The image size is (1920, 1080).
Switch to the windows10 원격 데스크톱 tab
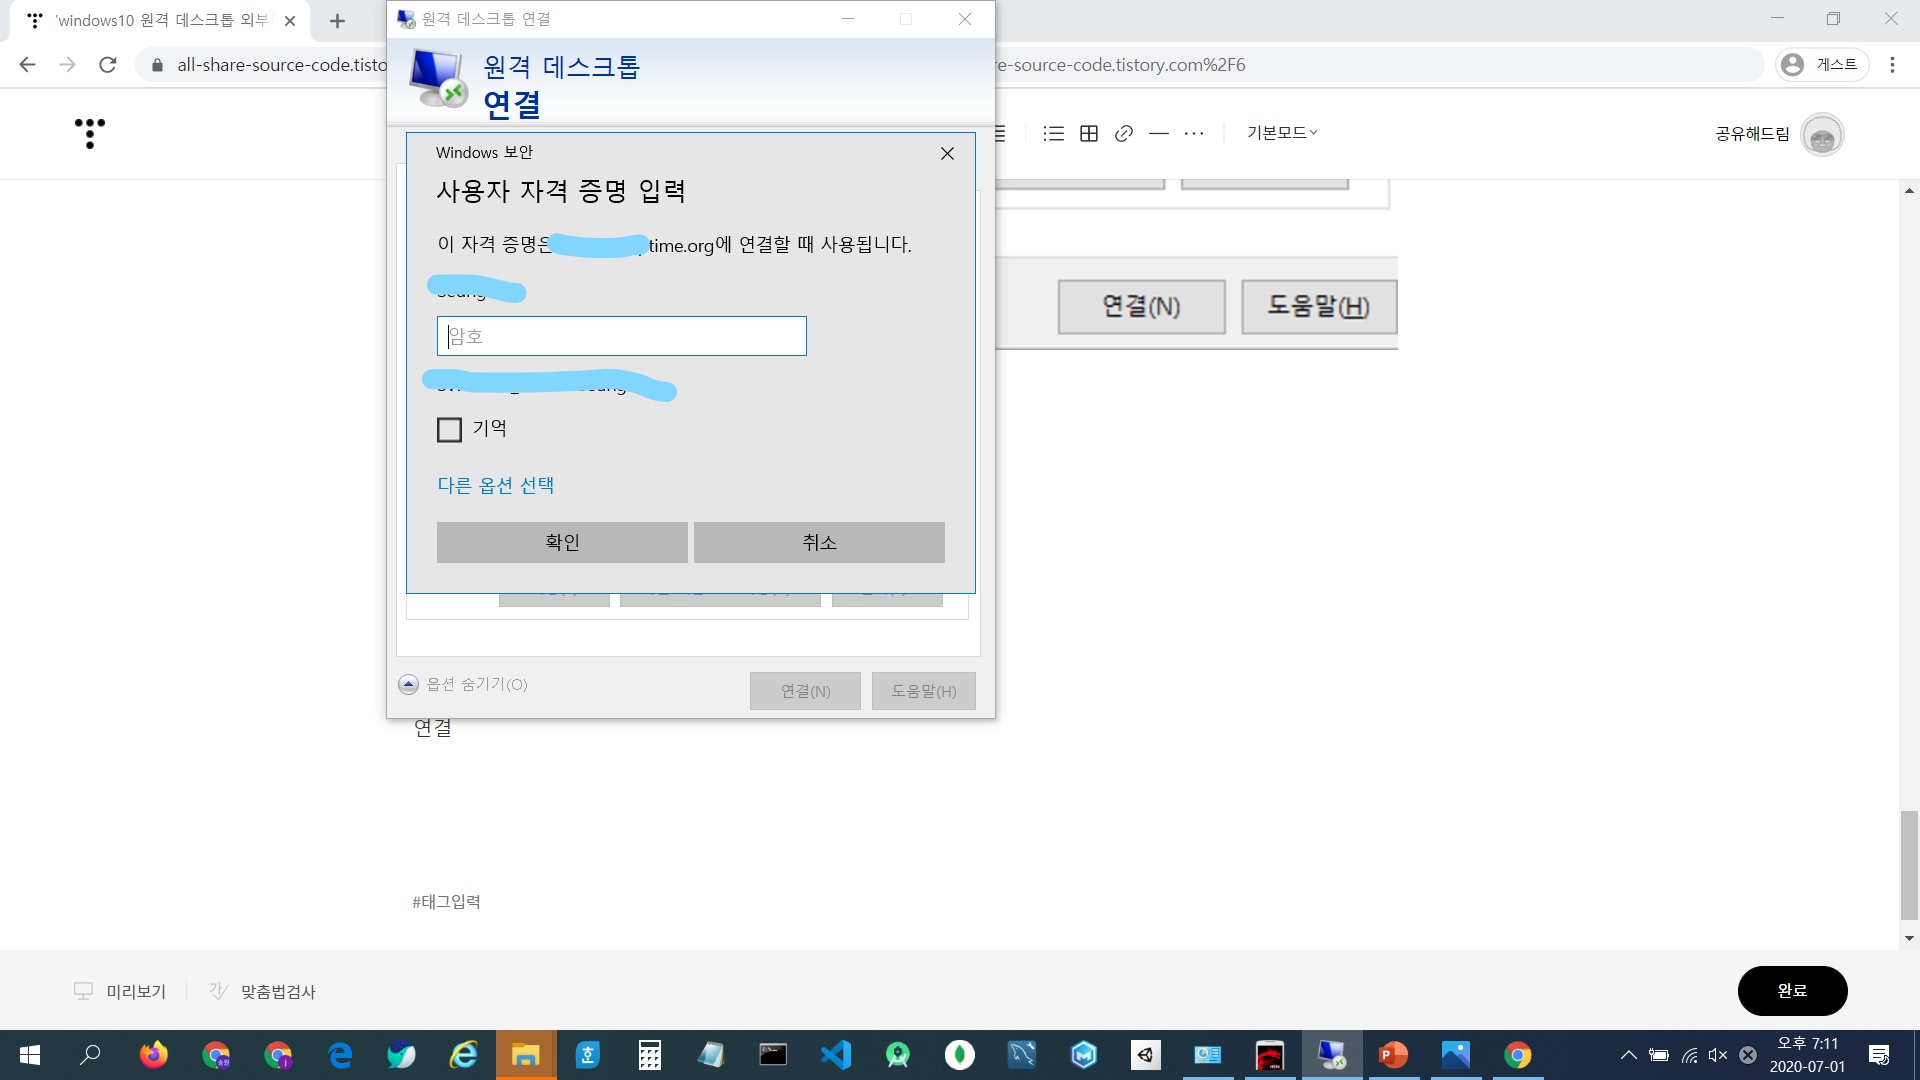(x=160, y=20)
